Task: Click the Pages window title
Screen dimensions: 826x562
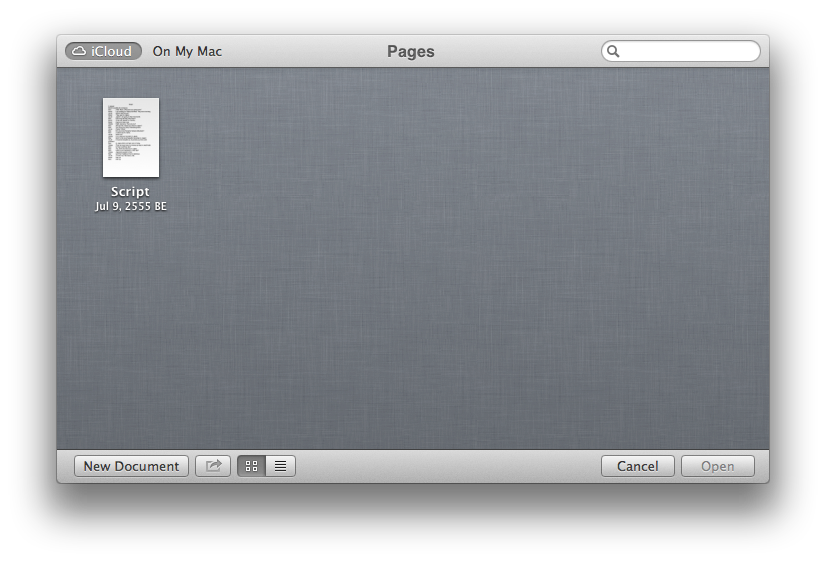Action: [411, 51]
